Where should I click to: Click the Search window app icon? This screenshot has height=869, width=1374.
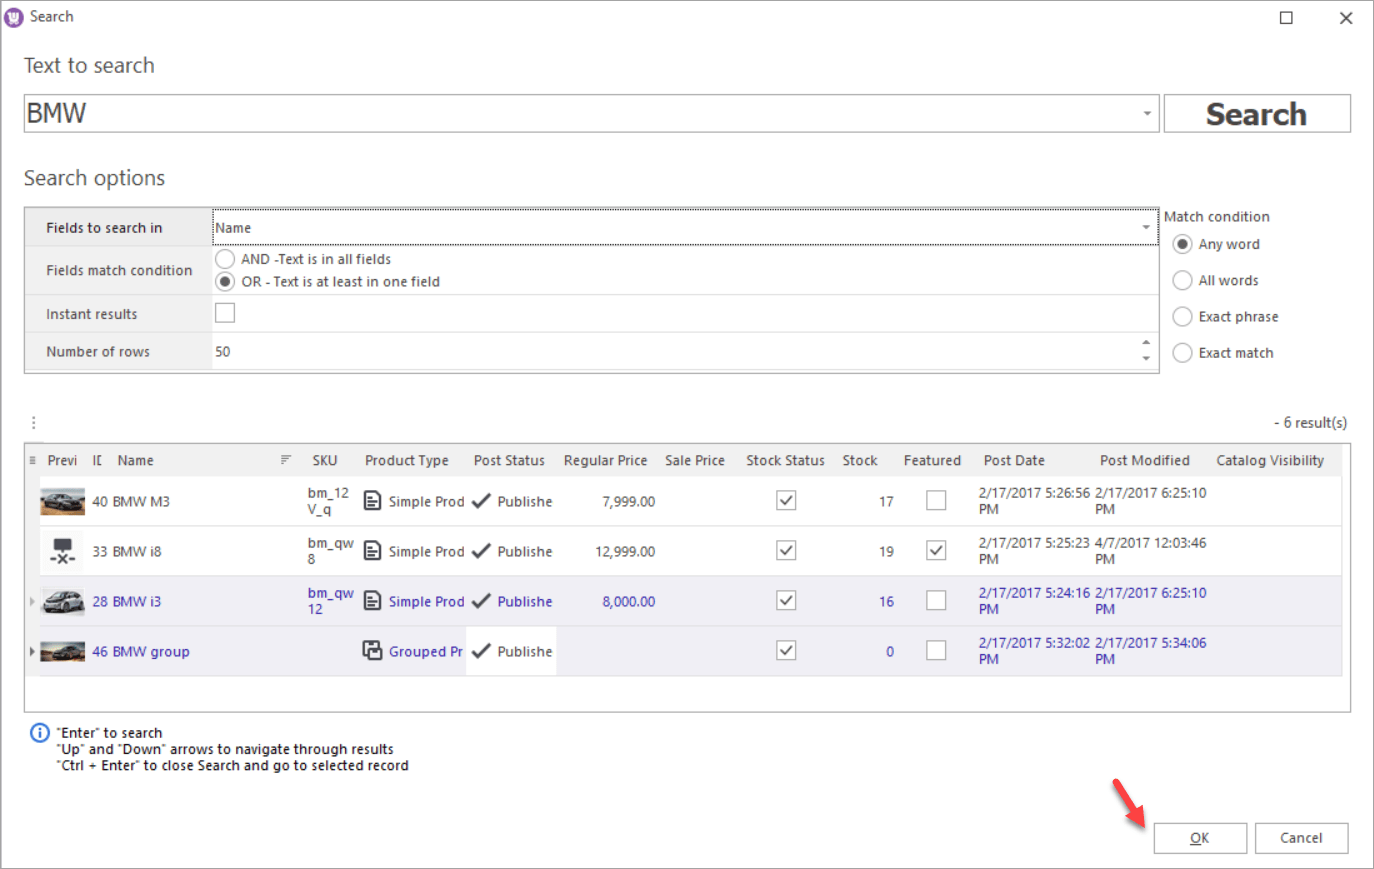pyautogui.click(x=14, y=17)
